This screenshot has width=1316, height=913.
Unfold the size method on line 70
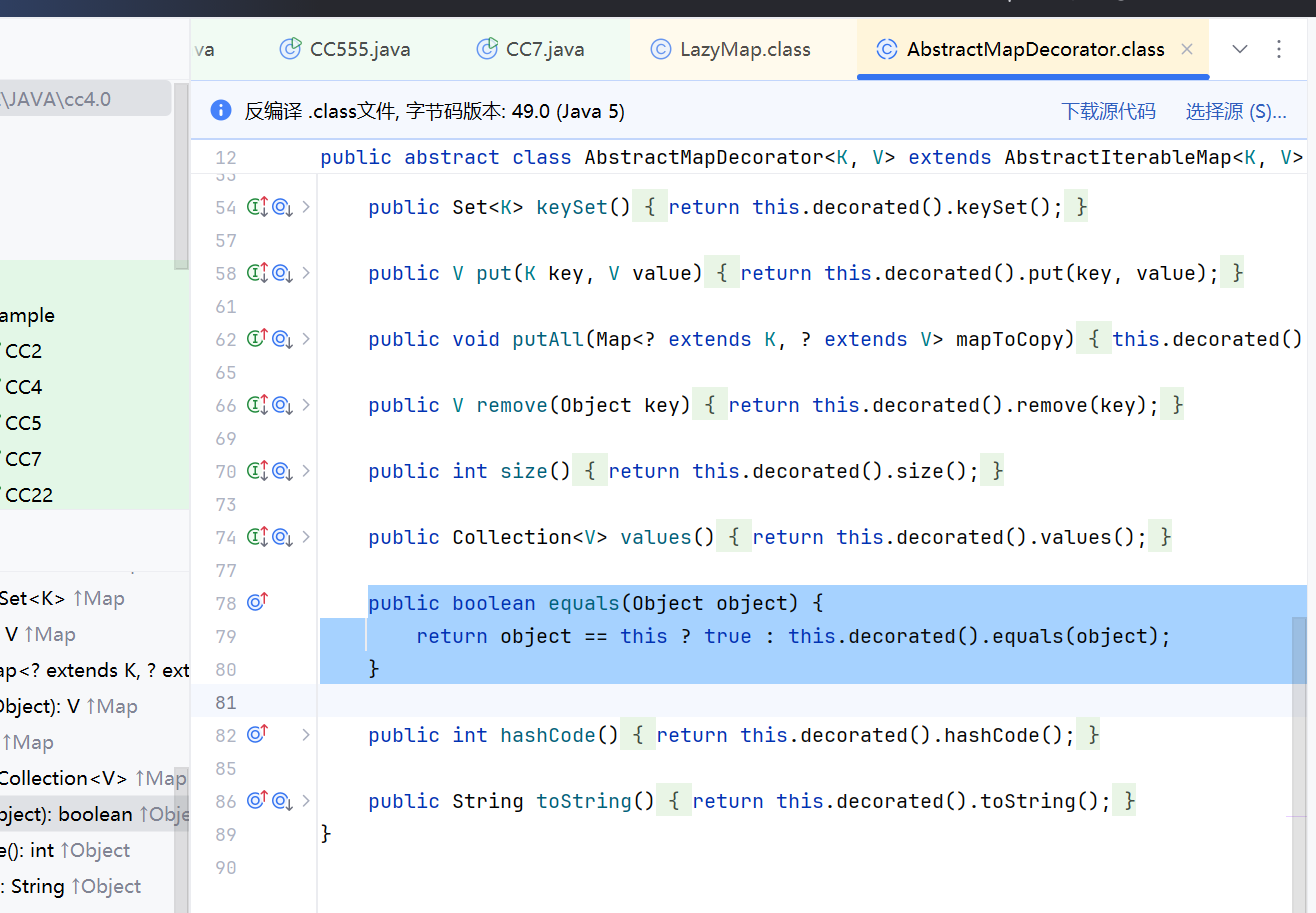click(306, 471)
